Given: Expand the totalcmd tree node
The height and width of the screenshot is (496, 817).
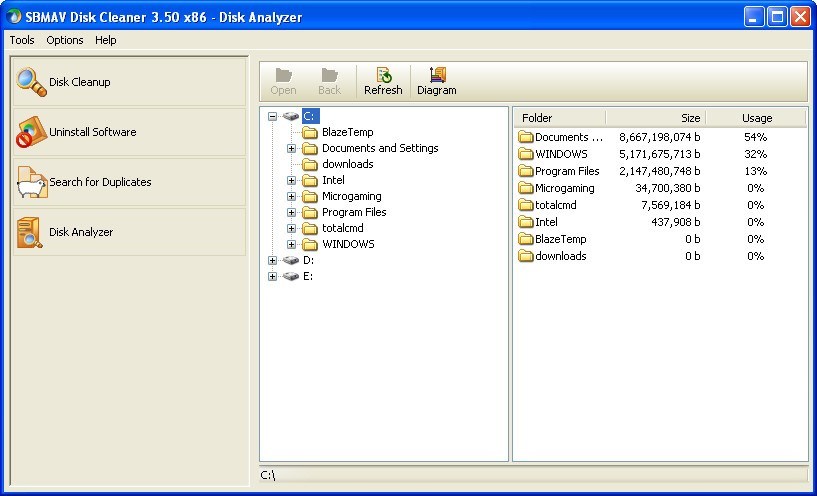Looking at the screenshot, I should [x=291, y=228].
